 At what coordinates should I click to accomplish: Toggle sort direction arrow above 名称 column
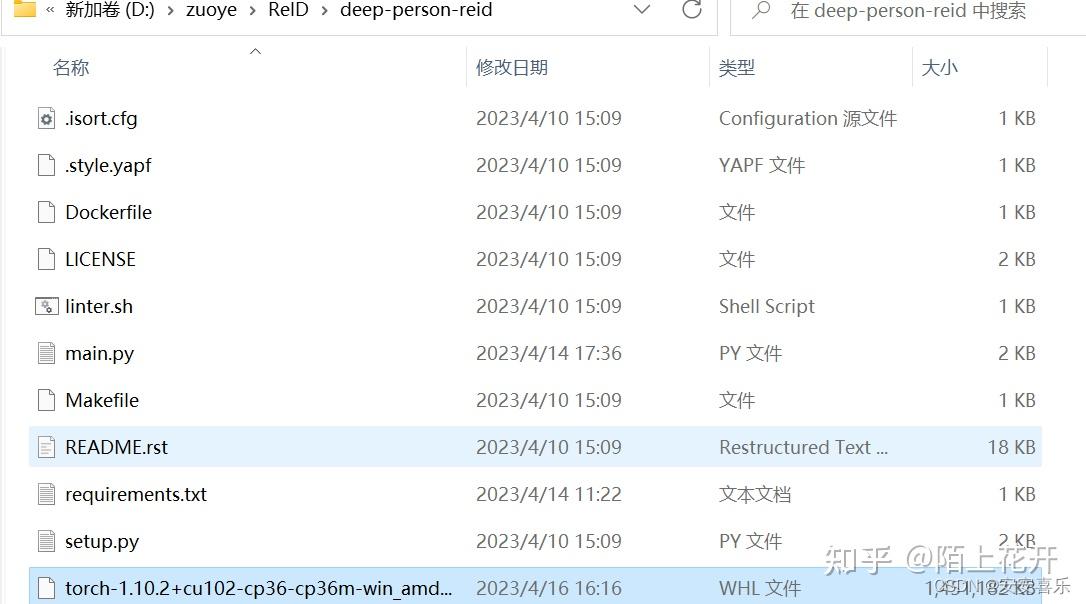pyautogui.click(x=255, y=51)
